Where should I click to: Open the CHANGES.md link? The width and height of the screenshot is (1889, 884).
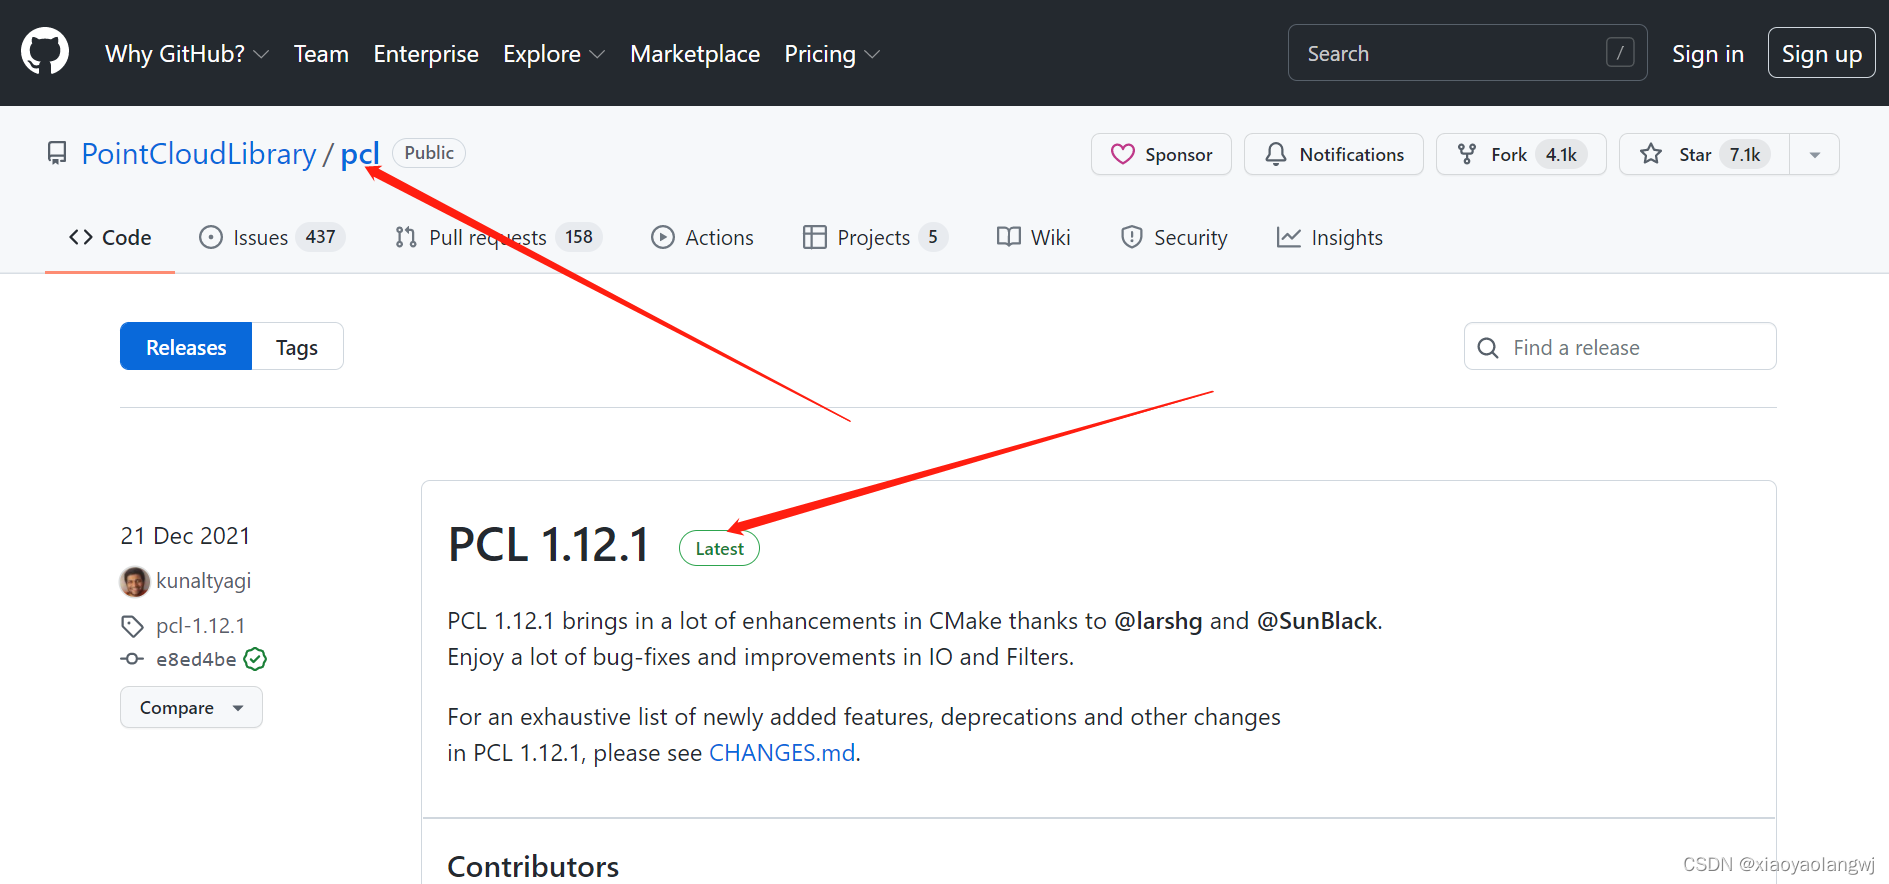(x=782, y=753)
